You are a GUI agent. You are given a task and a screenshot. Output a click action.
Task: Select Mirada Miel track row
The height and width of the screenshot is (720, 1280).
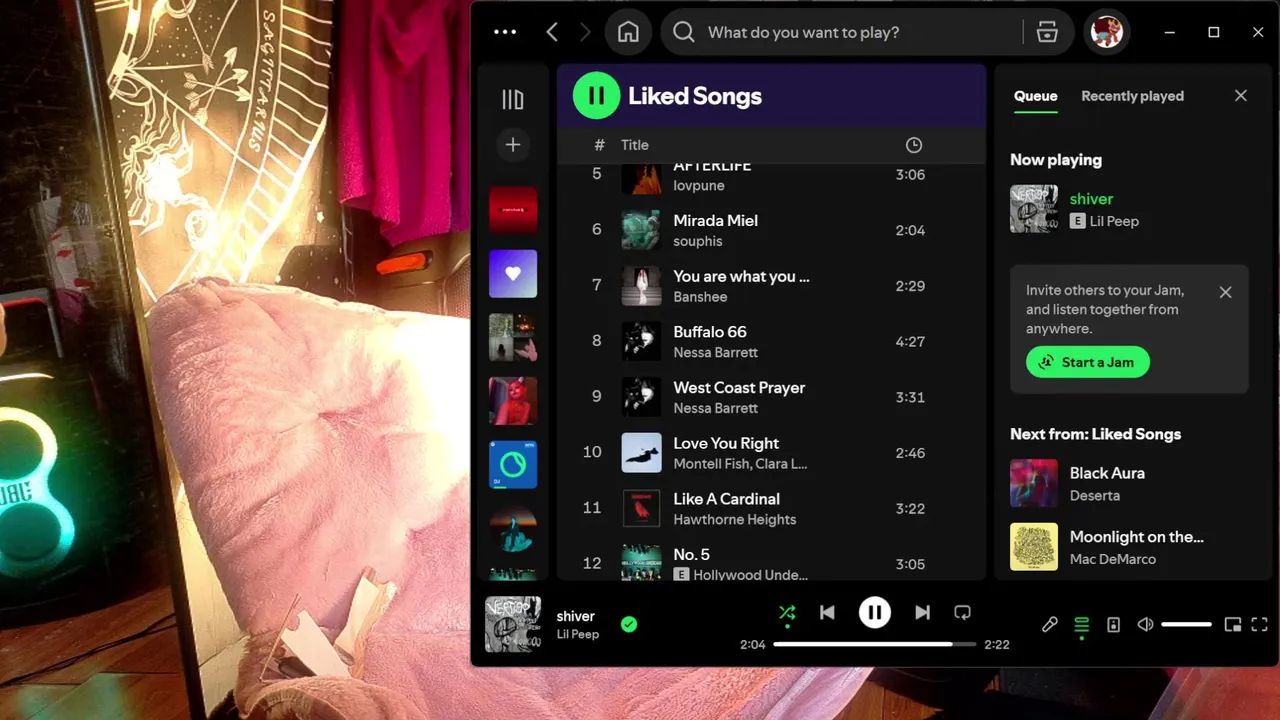(x=770, y=230)
